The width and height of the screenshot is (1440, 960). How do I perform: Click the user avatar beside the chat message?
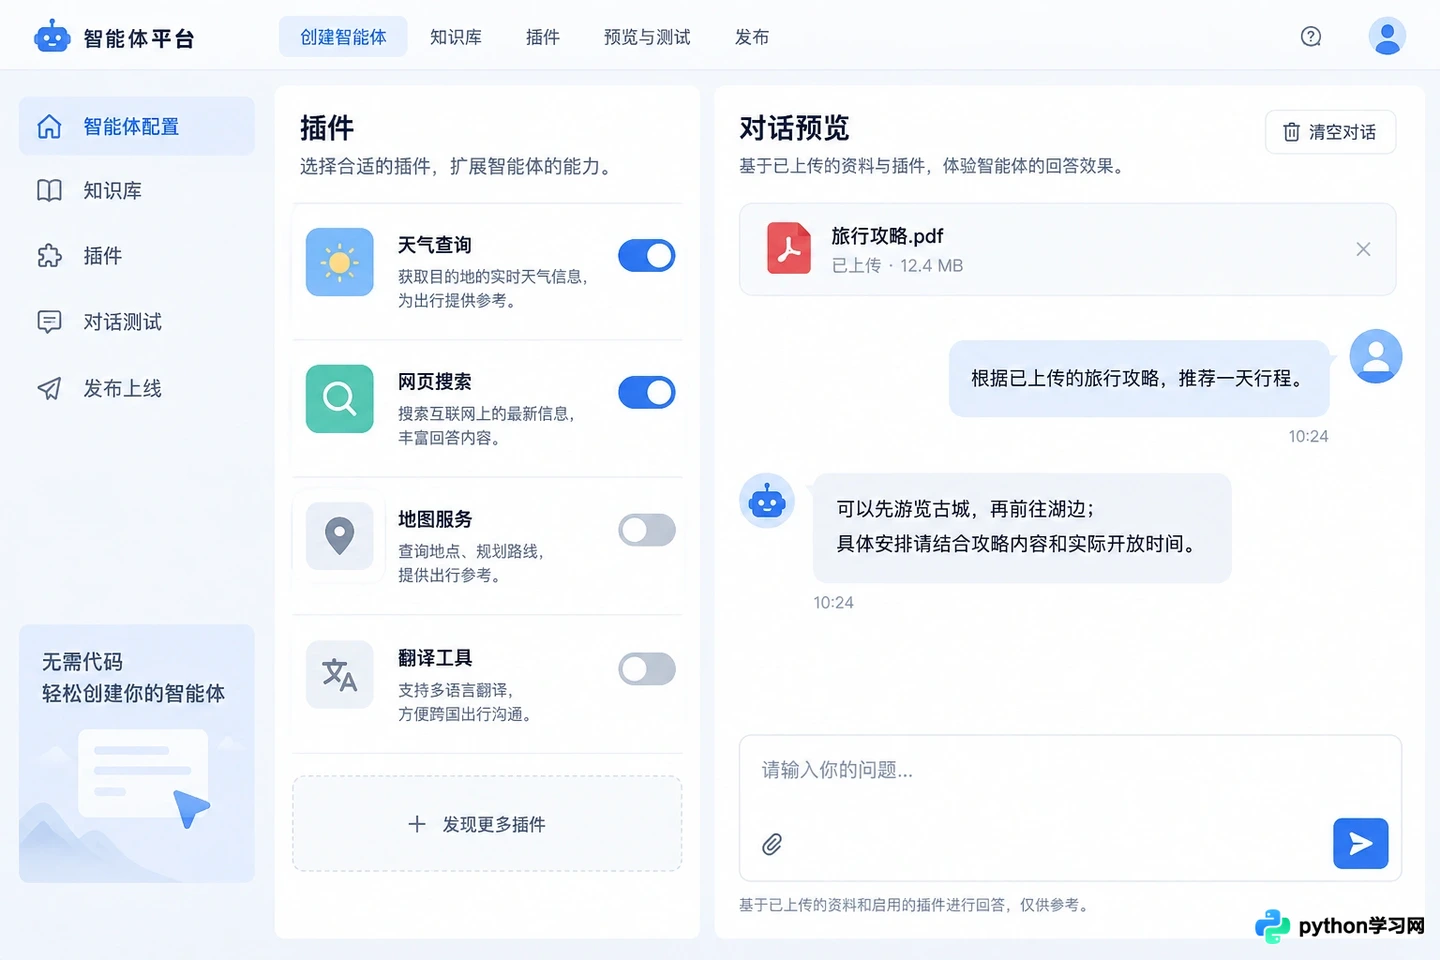pyautogui.click(x=1375, y=356)
